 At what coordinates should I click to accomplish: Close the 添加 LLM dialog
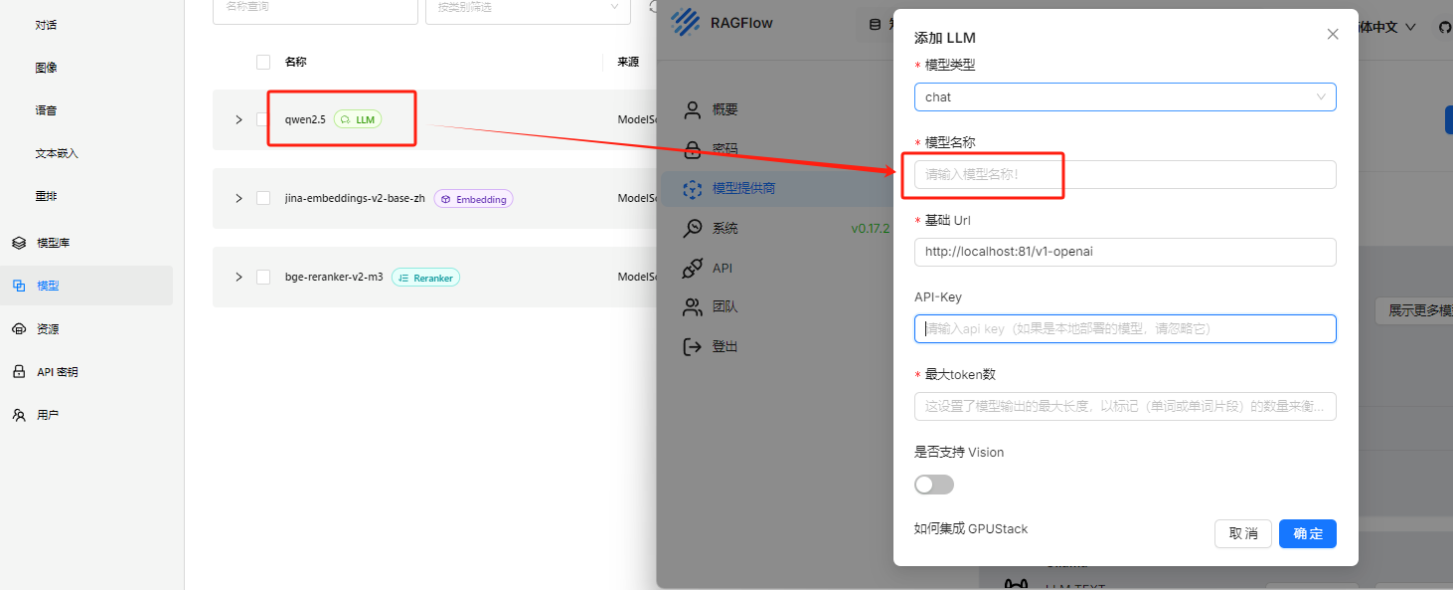click(x=1332, y=34)
